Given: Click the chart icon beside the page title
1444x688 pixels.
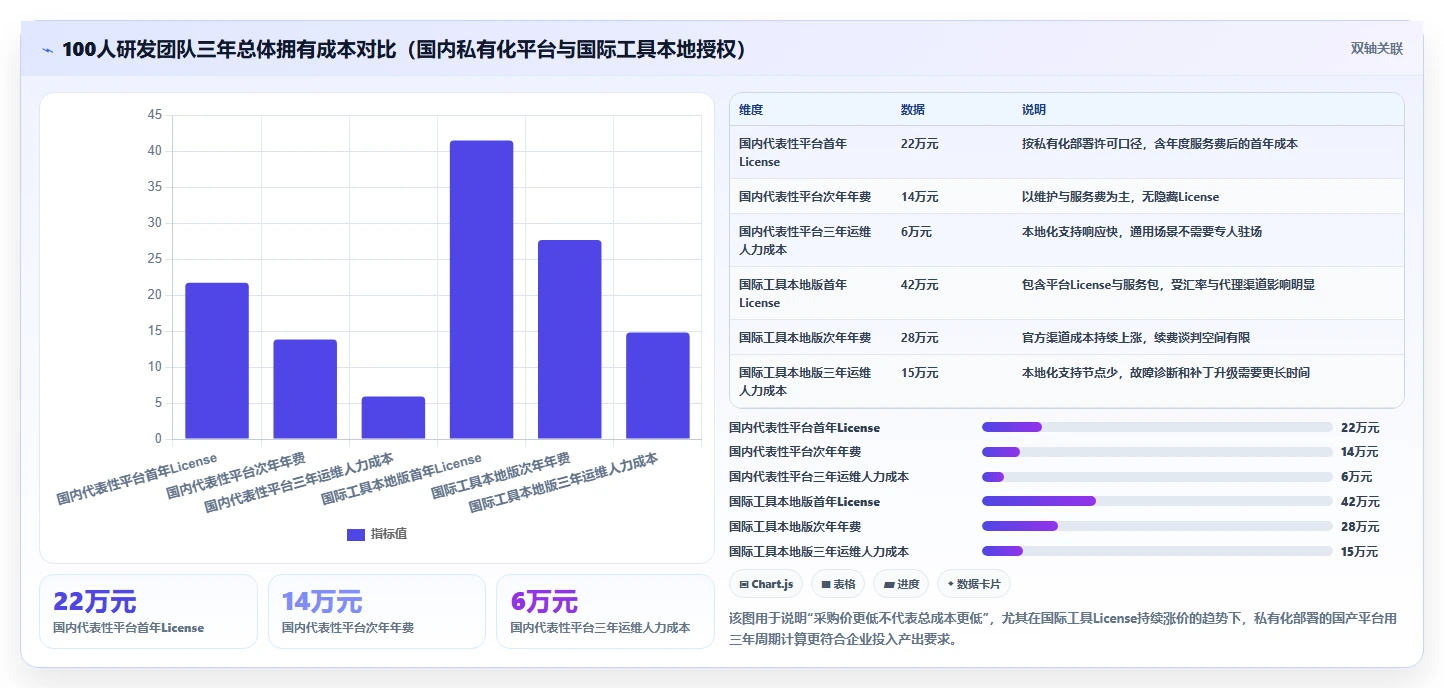Looking at the screenshot, I should point(47,50).
